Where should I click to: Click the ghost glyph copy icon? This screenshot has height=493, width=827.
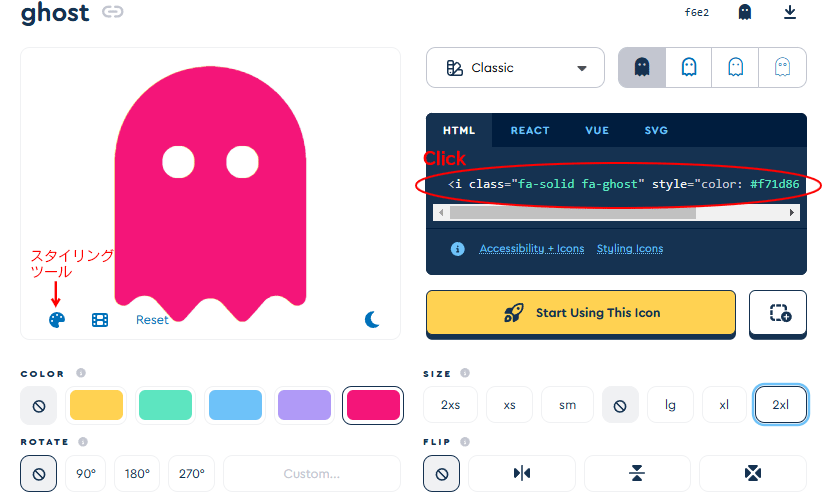click(744, 12)
